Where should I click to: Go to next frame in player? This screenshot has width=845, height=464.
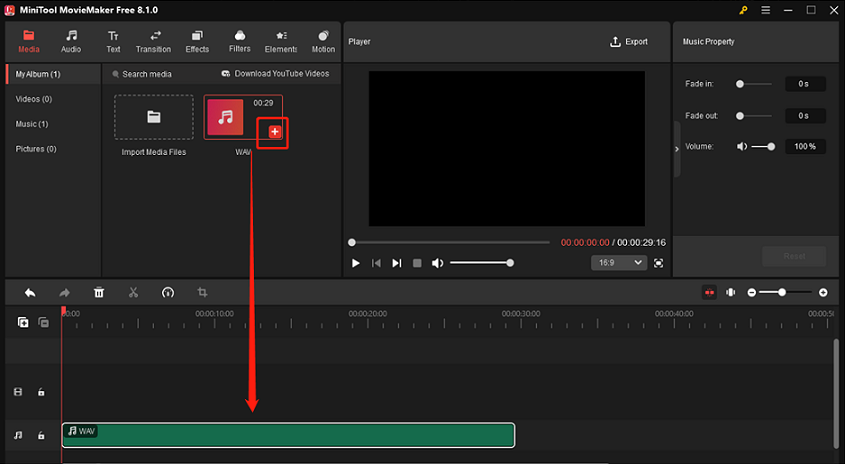coord(397,263)
